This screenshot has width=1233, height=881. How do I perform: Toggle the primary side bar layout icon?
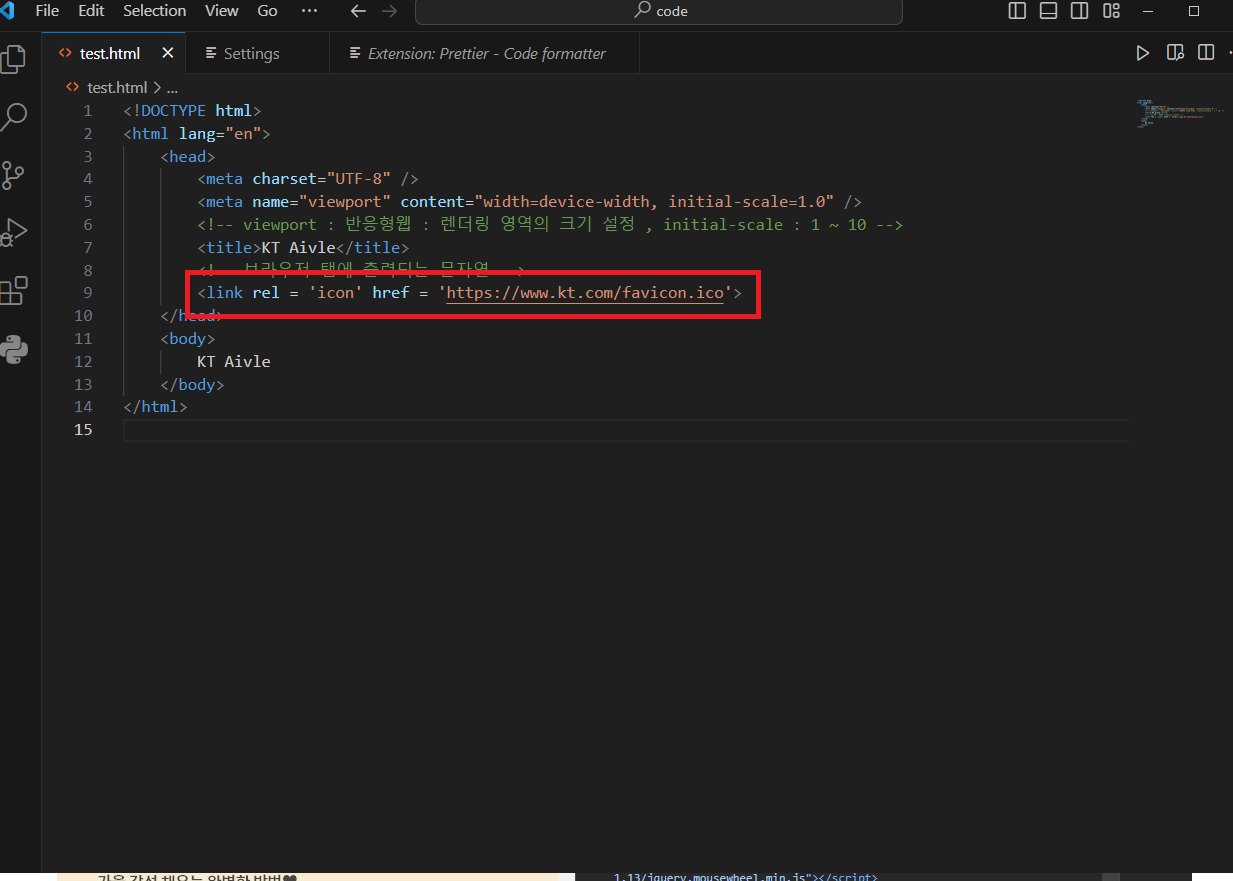pyautogui.click(x=1017, y=11)
